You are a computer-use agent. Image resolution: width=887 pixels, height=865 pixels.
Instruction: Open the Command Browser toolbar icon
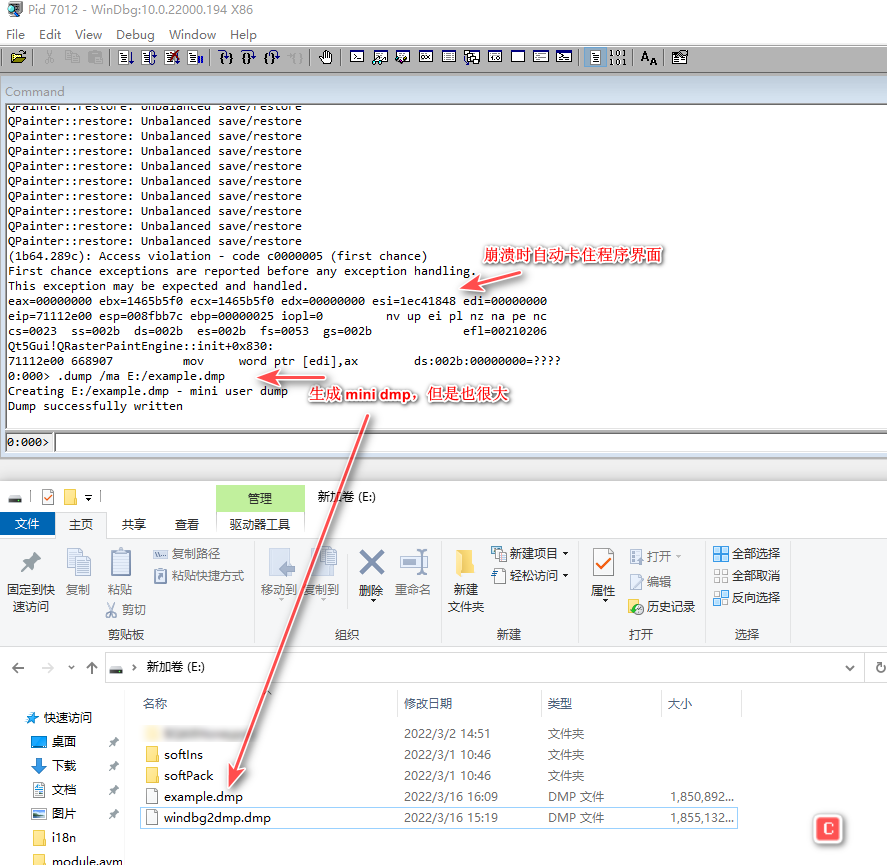pos(564,57)
